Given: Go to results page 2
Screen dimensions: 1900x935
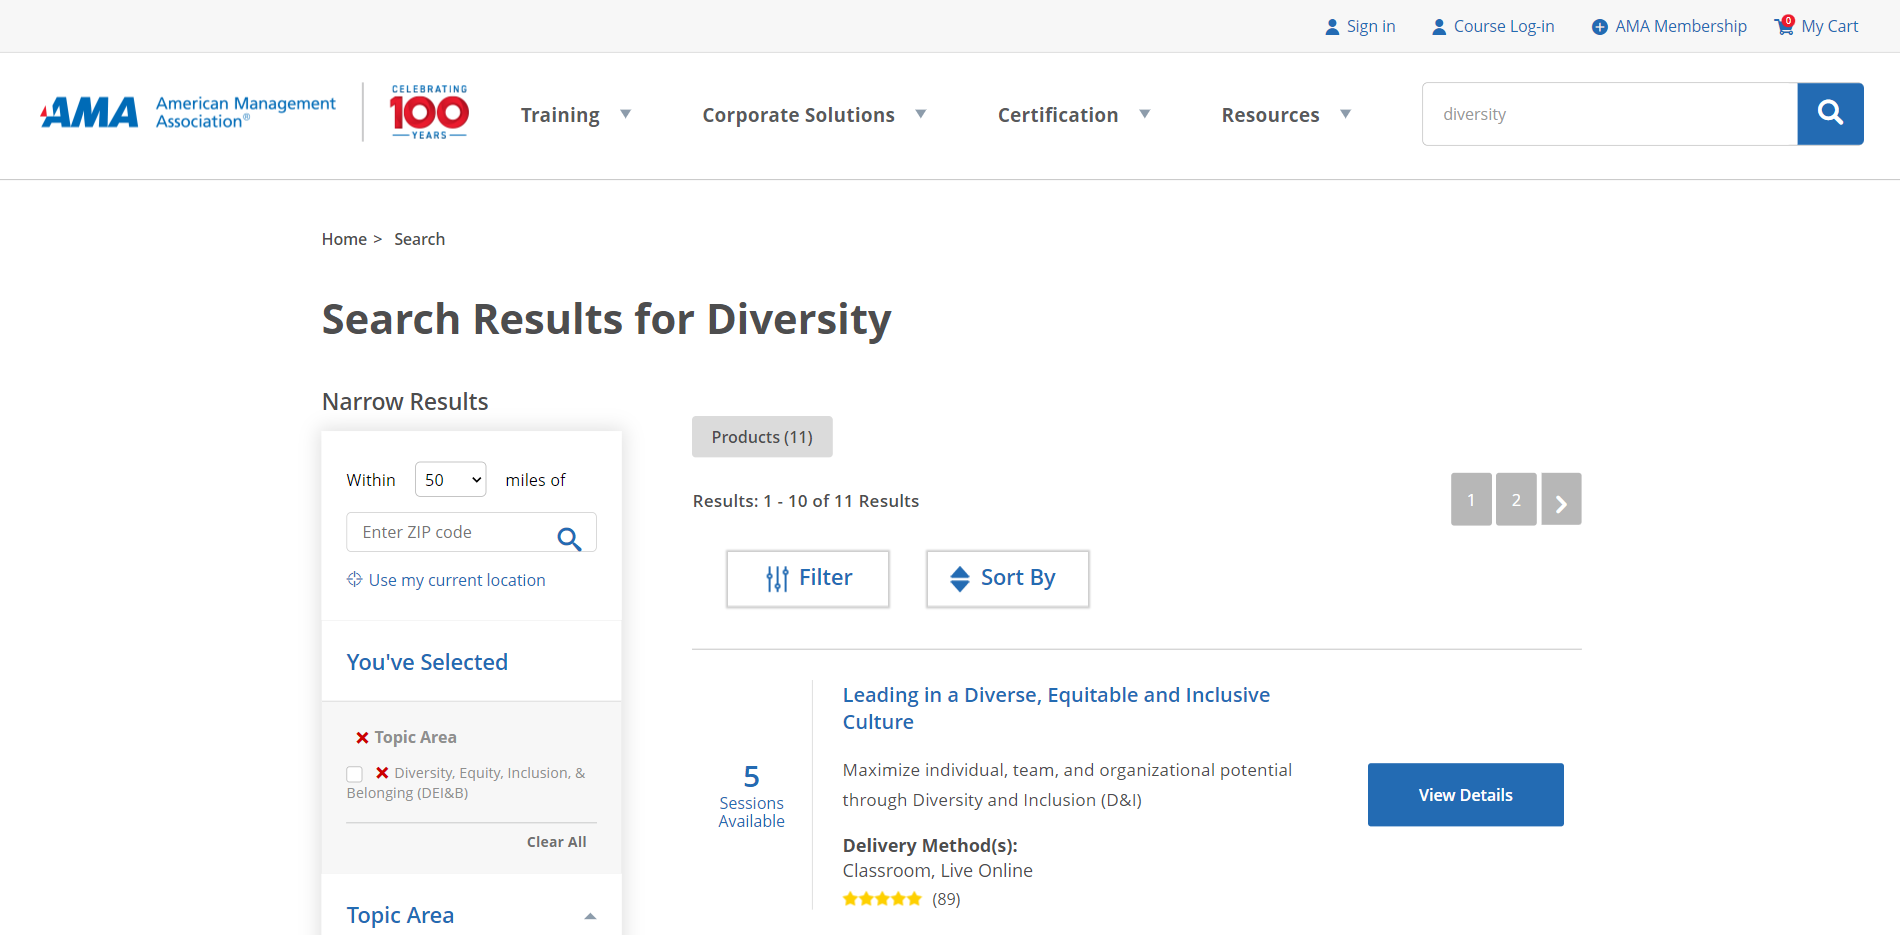Looking at the screenshot, I should pos(1516,499).
